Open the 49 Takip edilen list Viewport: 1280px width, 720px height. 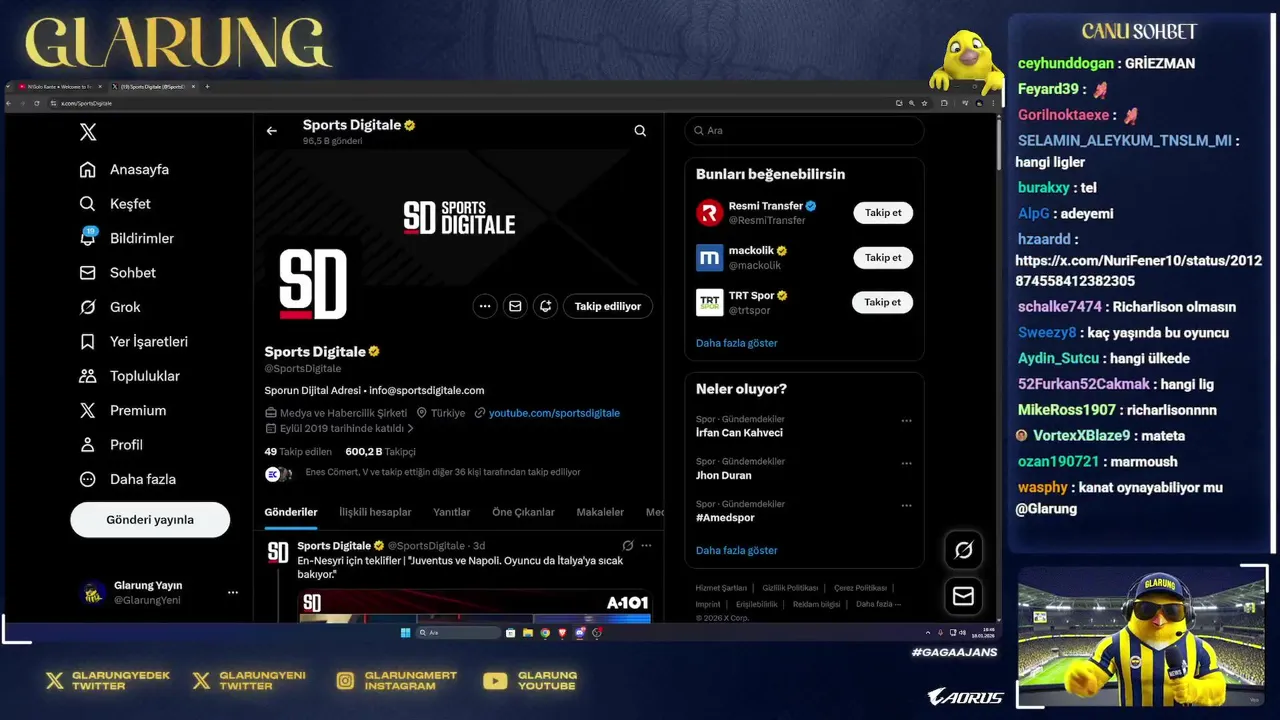click(x=298, y=452)
